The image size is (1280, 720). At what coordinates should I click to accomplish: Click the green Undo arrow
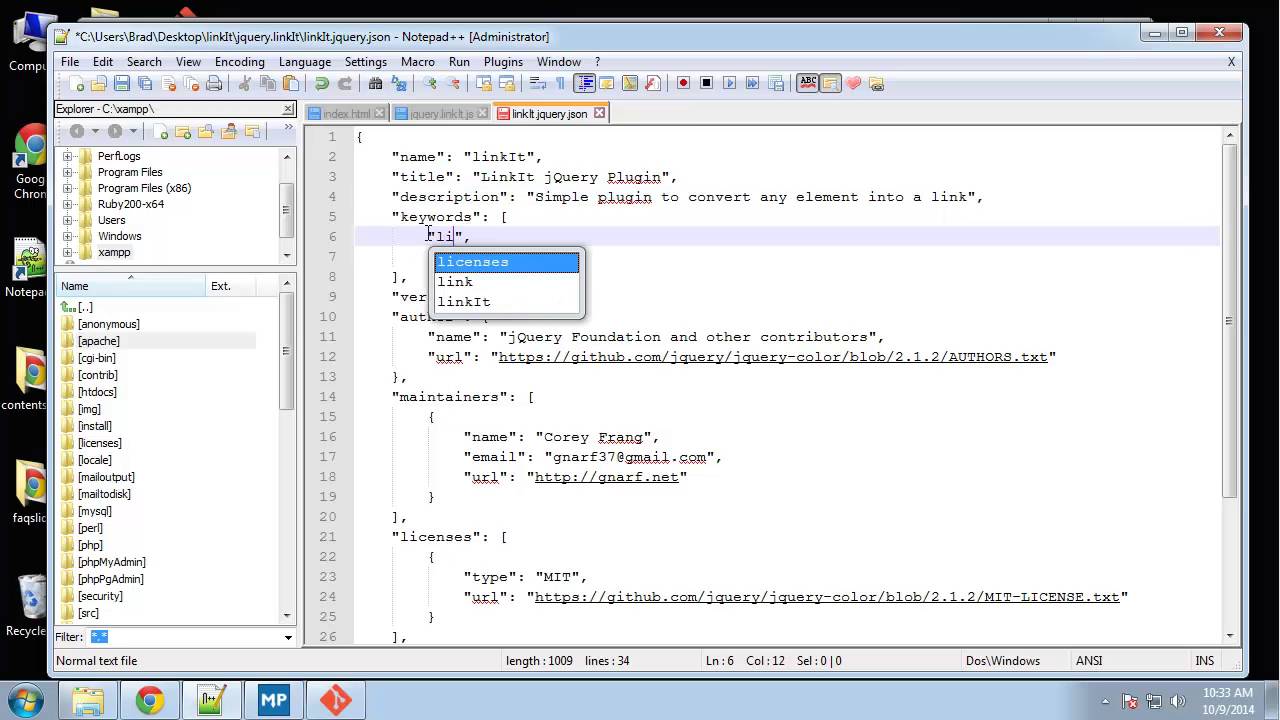322,83
